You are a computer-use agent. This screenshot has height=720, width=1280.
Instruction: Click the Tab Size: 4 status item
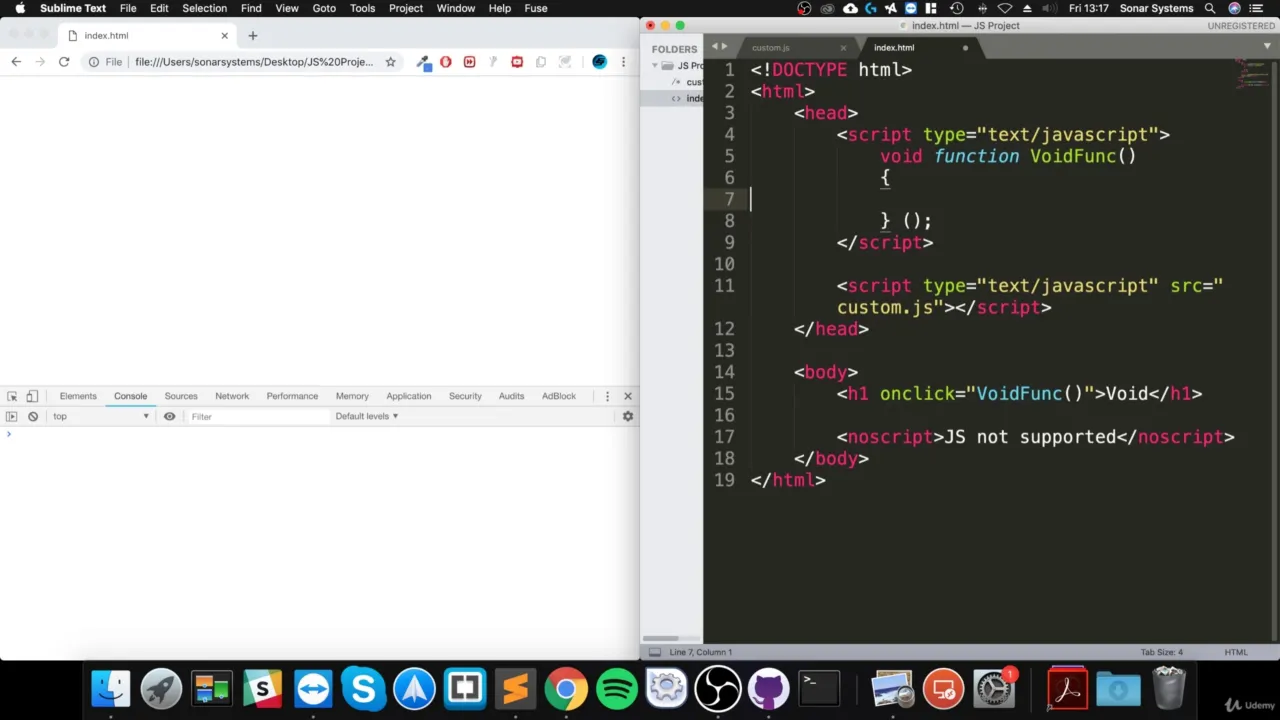tap(1161, 652)
